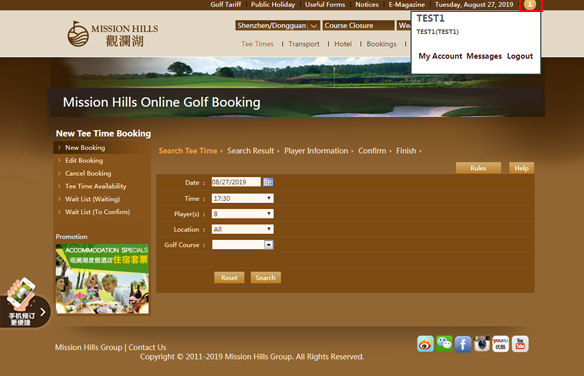The width and height of the screenshot is (584, 376).
Task: Open the Bookings menu item
Action: click(x=381, y=44)
